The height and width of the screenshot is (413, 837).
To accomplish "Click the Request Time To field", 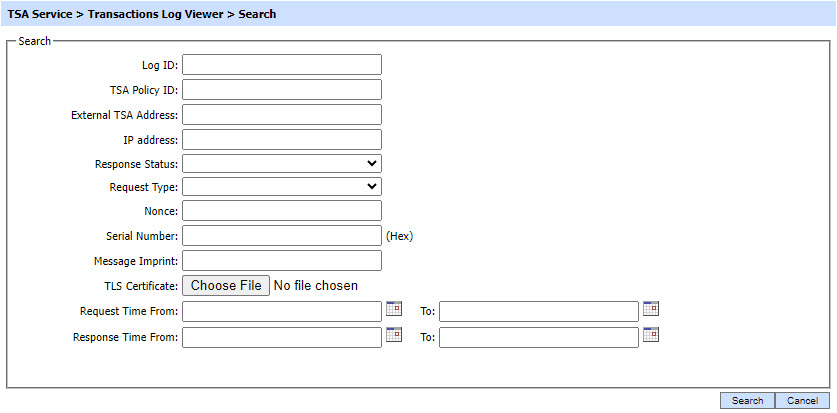I will point(538,311).
